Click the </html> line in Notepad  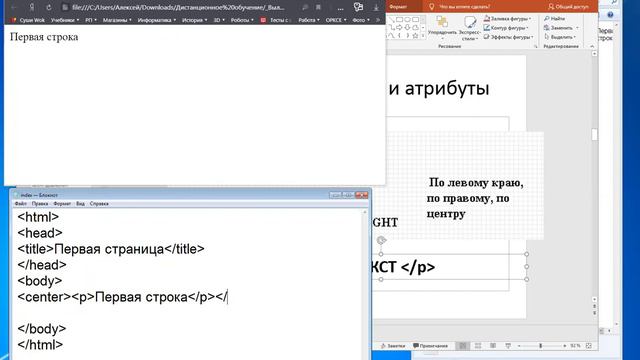(x=40, y=344)
